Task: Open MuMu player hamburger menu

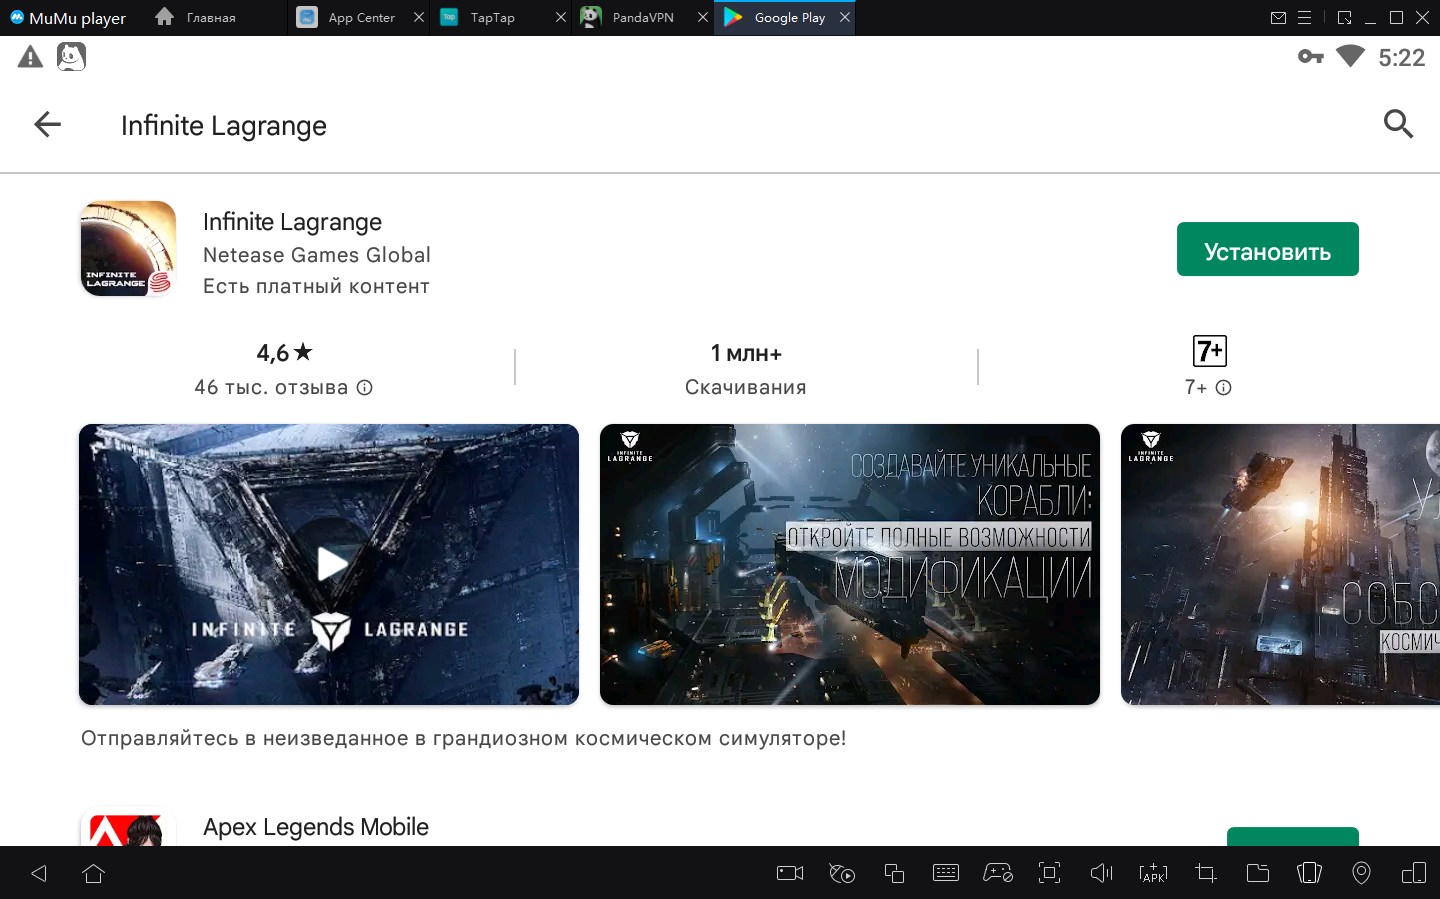Action: (1304, 18)
